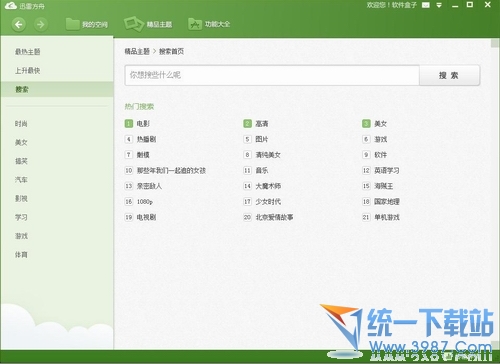500x364 pixels.
Task: Open the title bar dropdown menu arrow
Action: click(439, 5)
